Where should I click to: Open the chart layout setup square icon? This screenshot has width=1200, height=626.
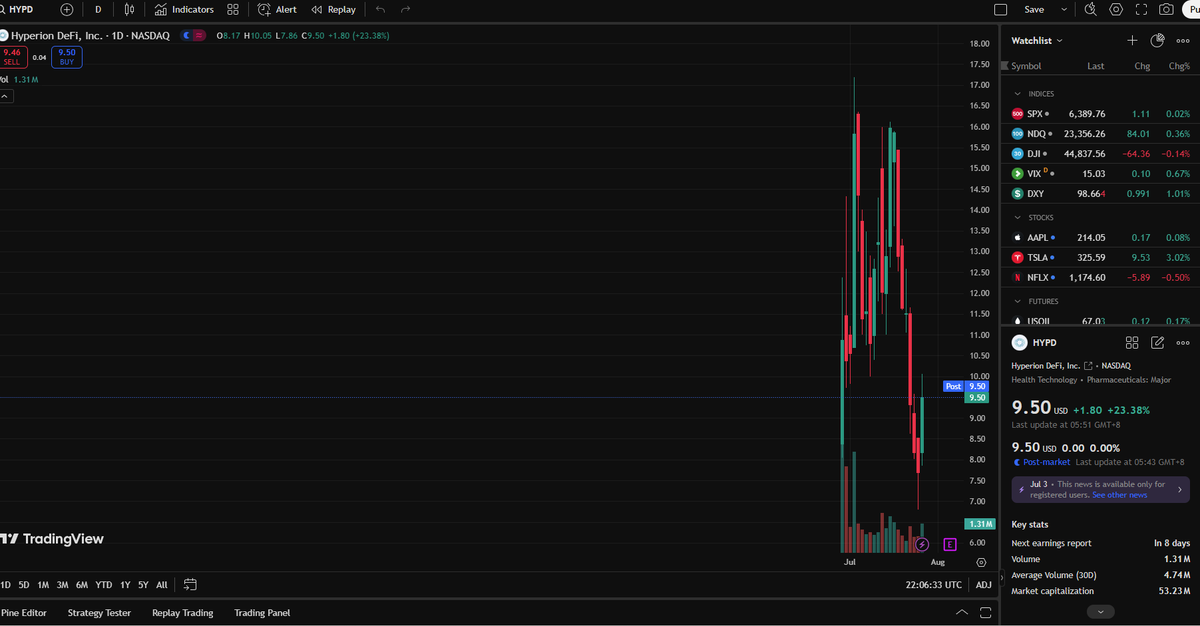pyautogui.click(x=1001, y=9)
